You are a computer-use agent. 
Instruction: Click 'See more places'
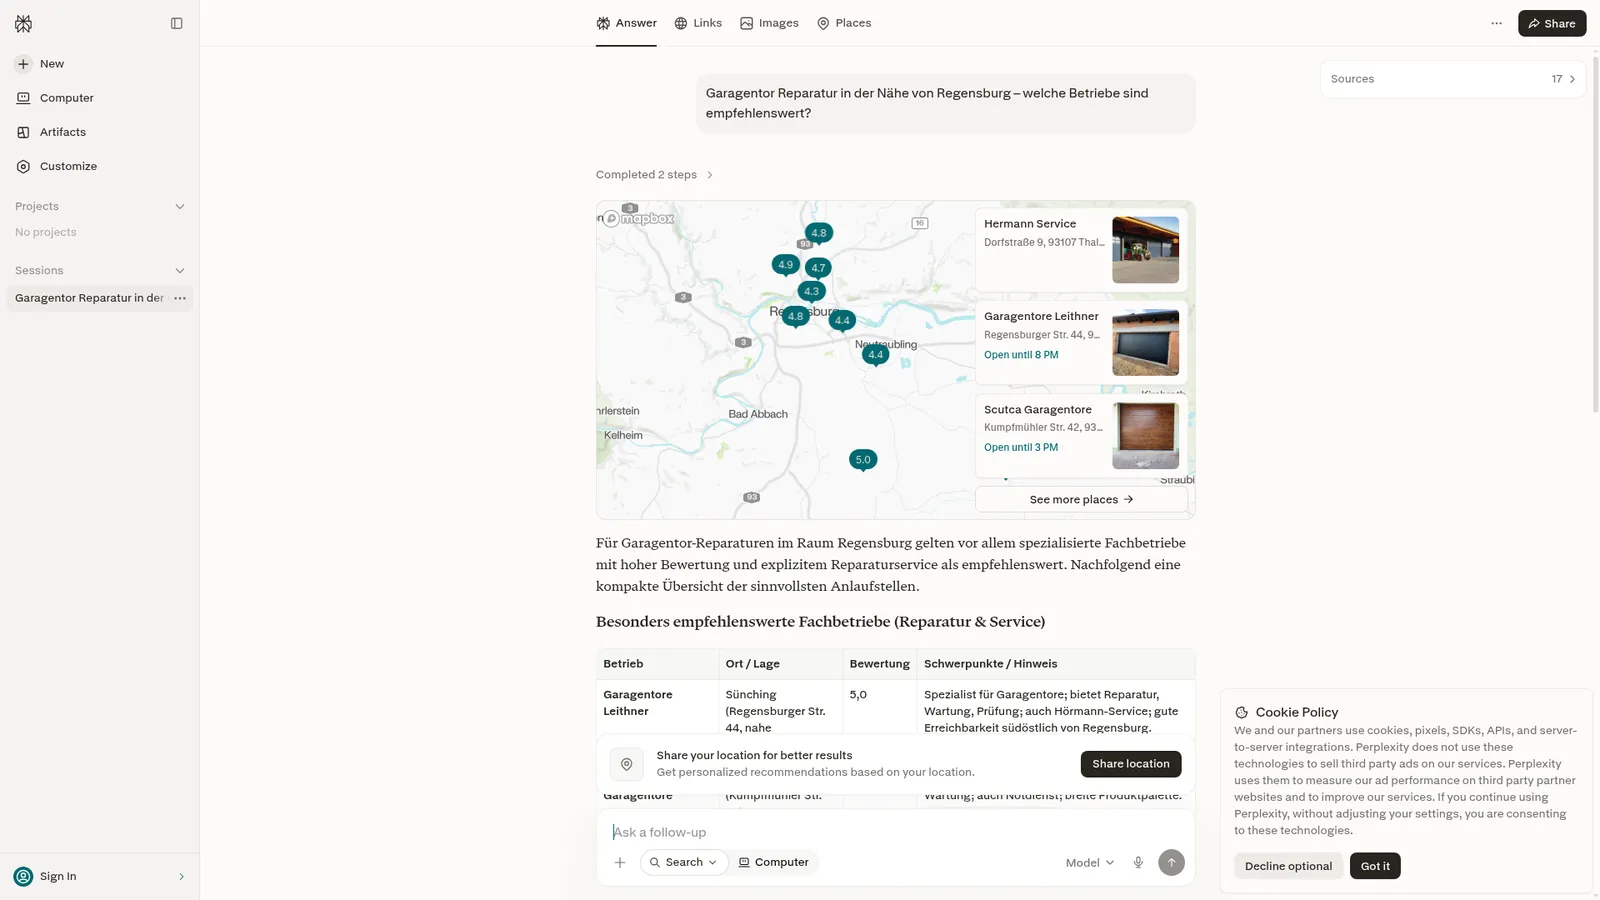1081,500
